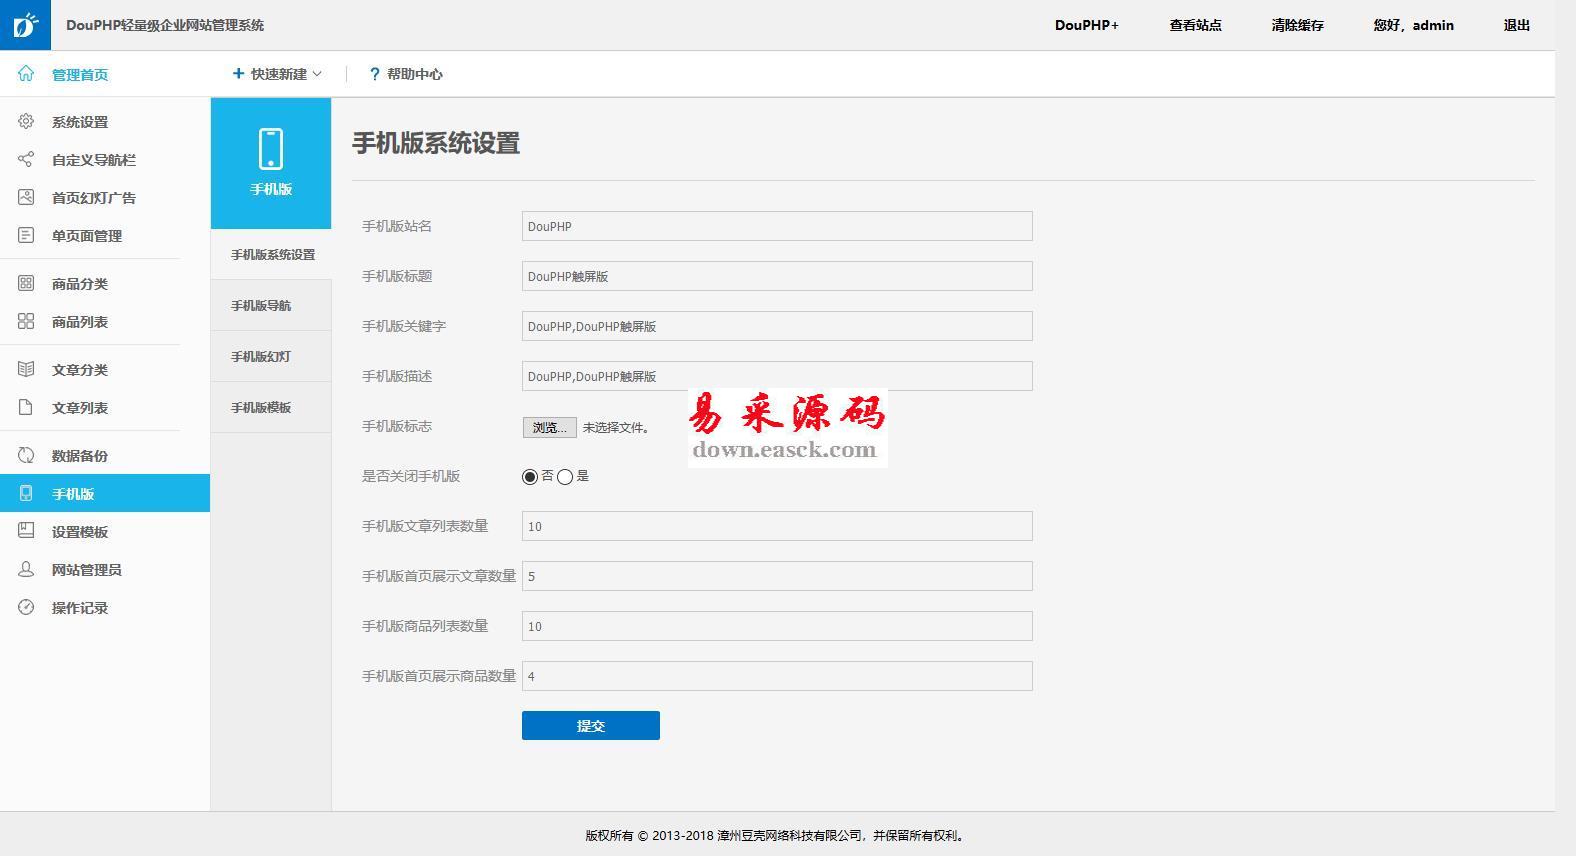Screen dimensions: 1576x856
Task: Expand the 快速新建 dropdown
Action: (x=277, y=74)
